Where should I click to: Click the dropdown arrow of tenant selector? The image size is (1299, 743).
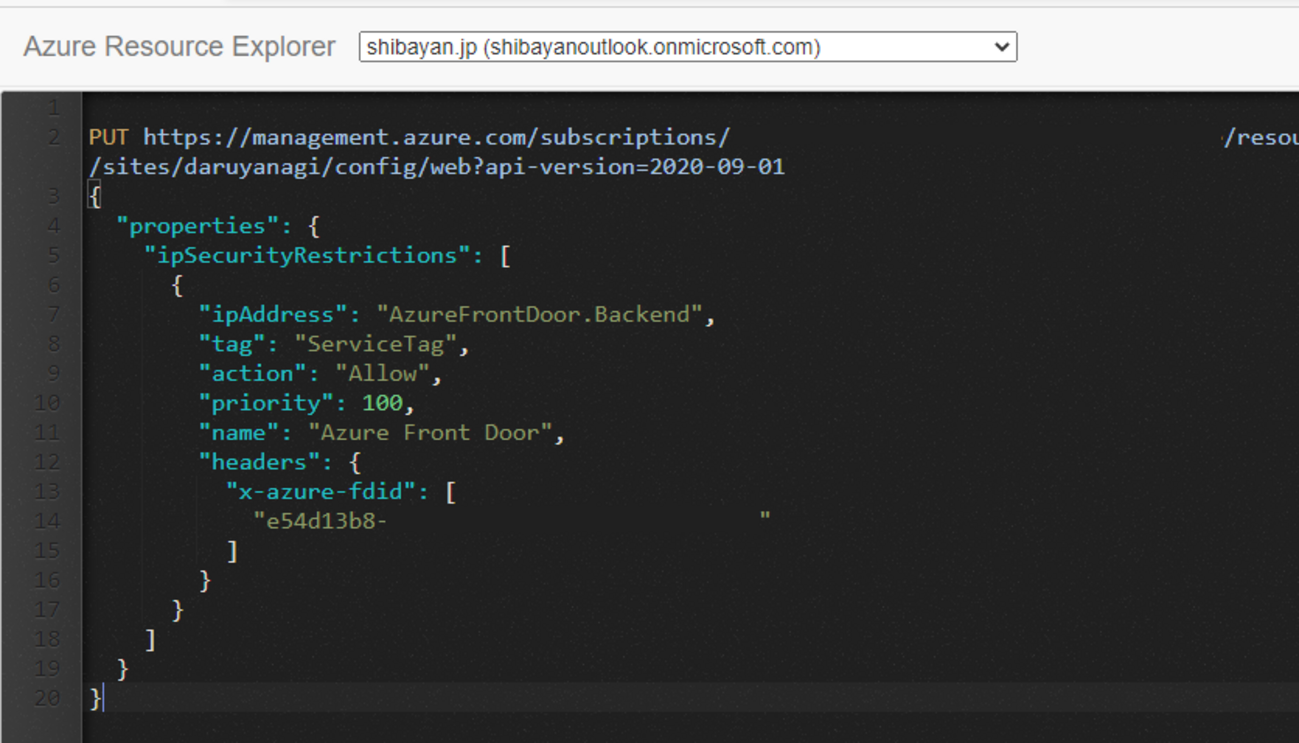pos(1001,47)
